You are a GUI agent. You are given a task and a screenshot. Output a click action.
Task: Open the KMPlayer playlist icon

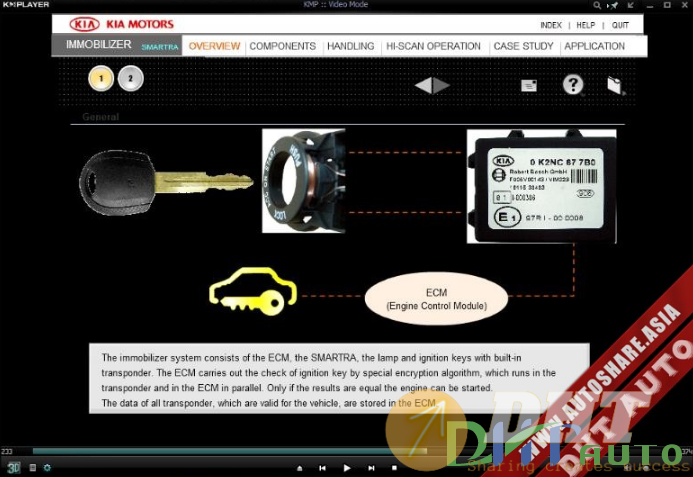(33, 467)
